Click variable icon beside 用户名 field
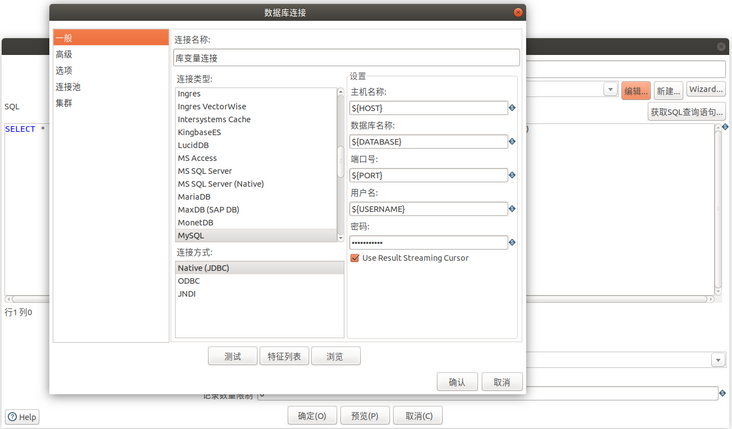The height and width of the screenshot is (429, 732). pyautogui.click(x=513, y=209)
